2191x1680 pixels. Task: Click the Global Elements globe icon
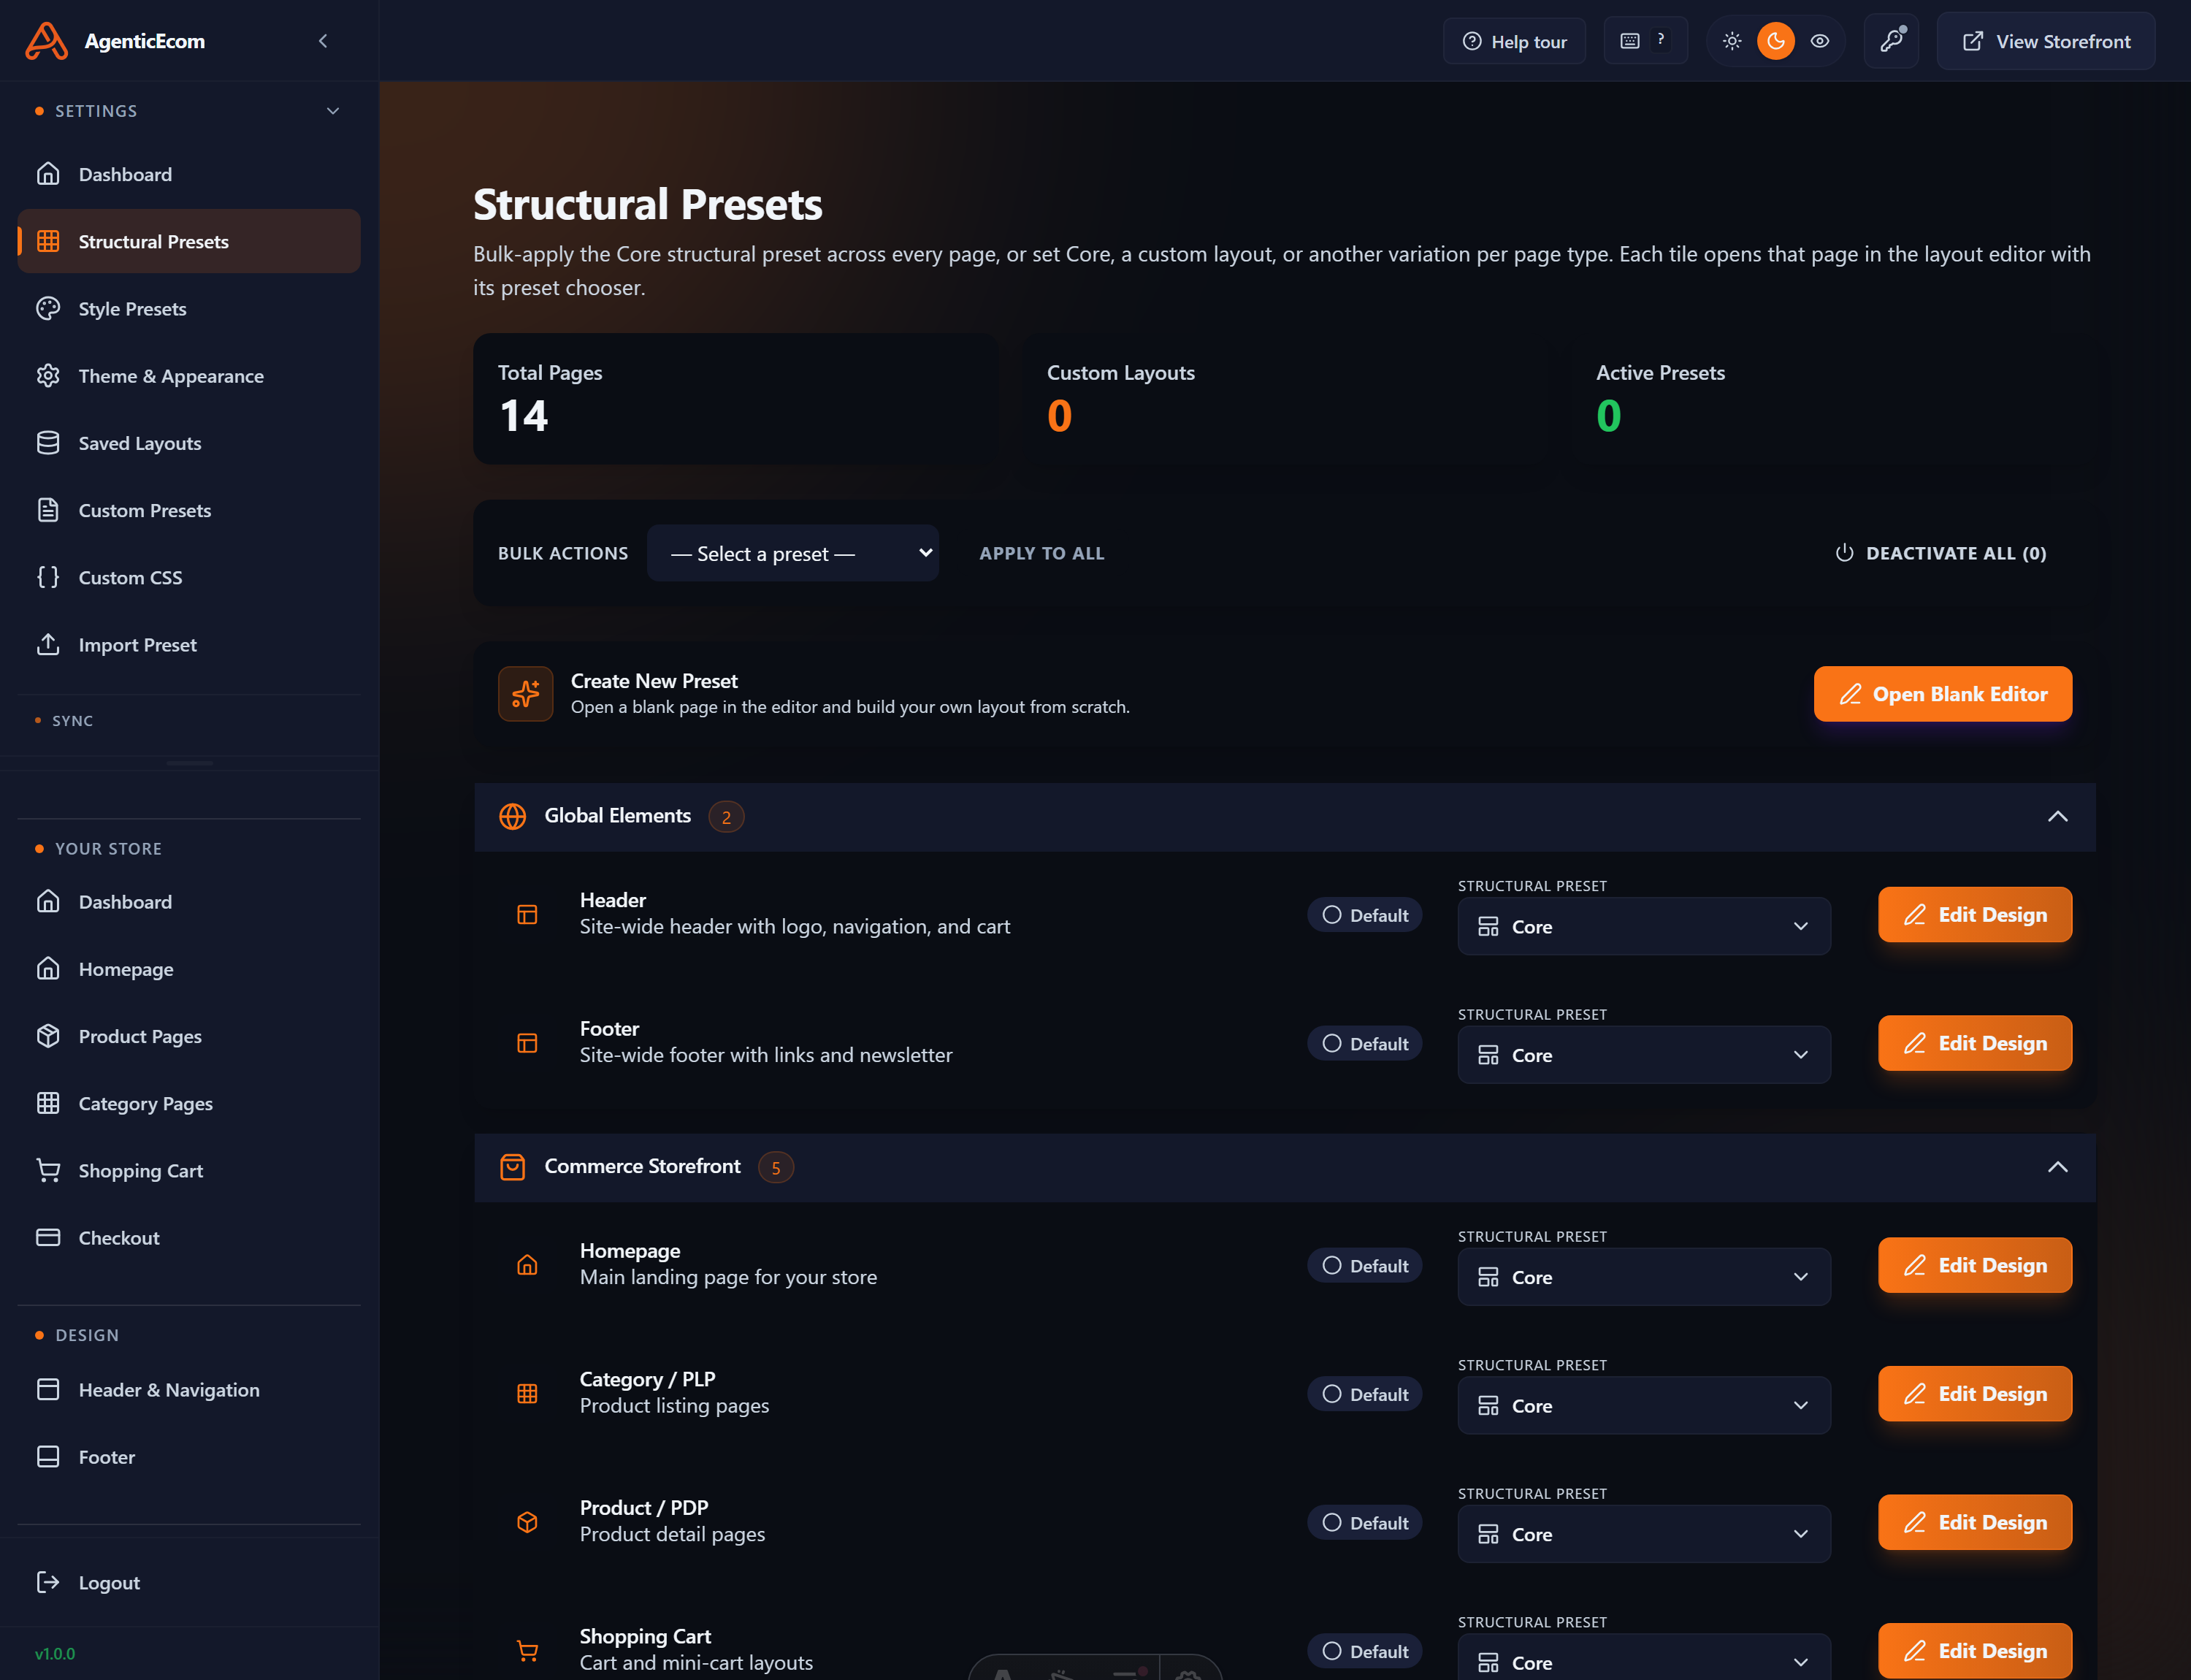[513, 816]
